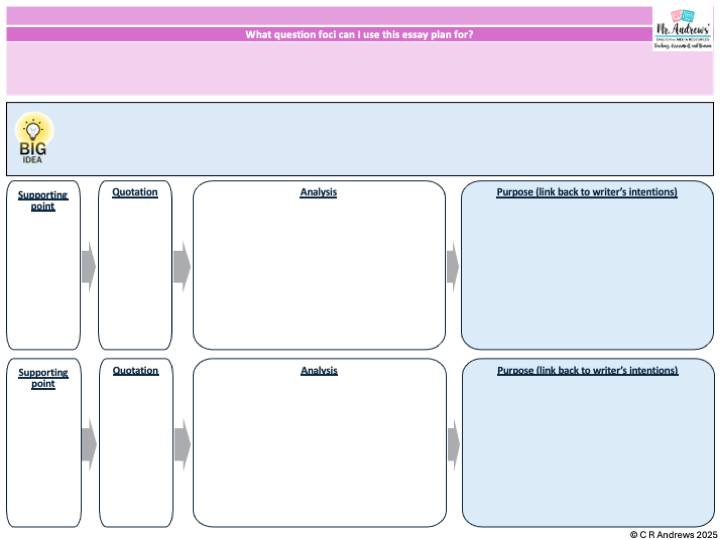
Task: Click the Mr. Andrews' logo
Action: point(683,29)
